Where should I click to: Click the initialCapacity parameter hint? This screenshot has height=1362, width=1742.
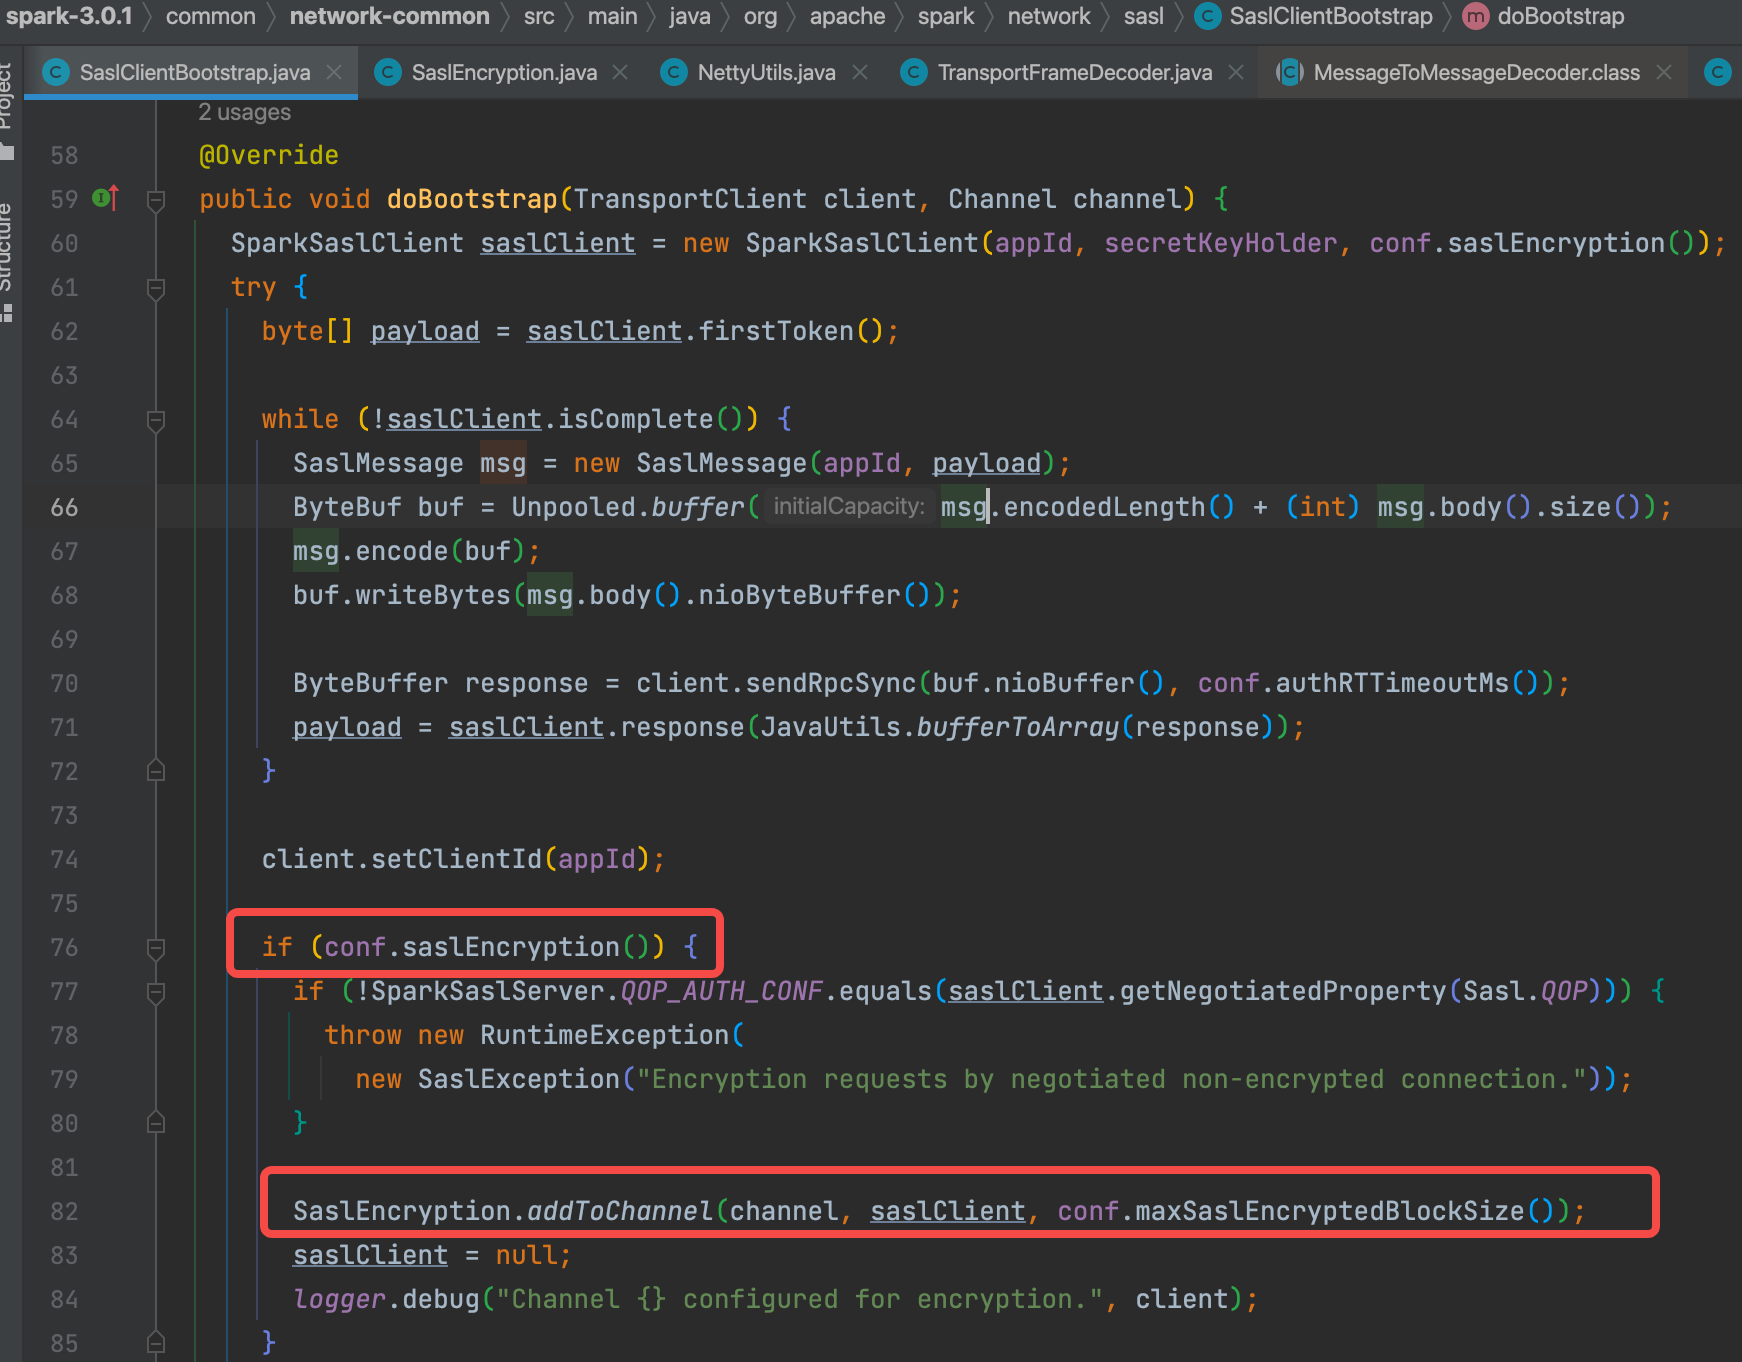coord(848,507)
